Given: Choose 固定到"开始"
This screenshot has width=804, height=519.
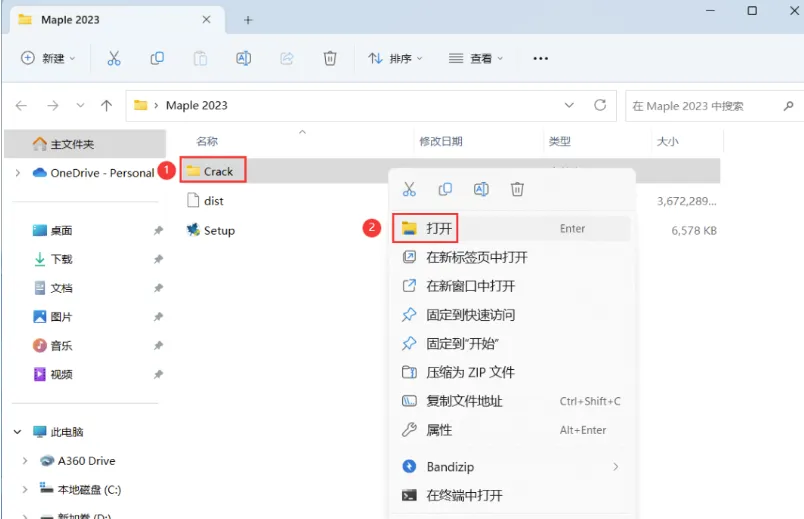Looking at the screenshot, I should [x=511, y=343].
